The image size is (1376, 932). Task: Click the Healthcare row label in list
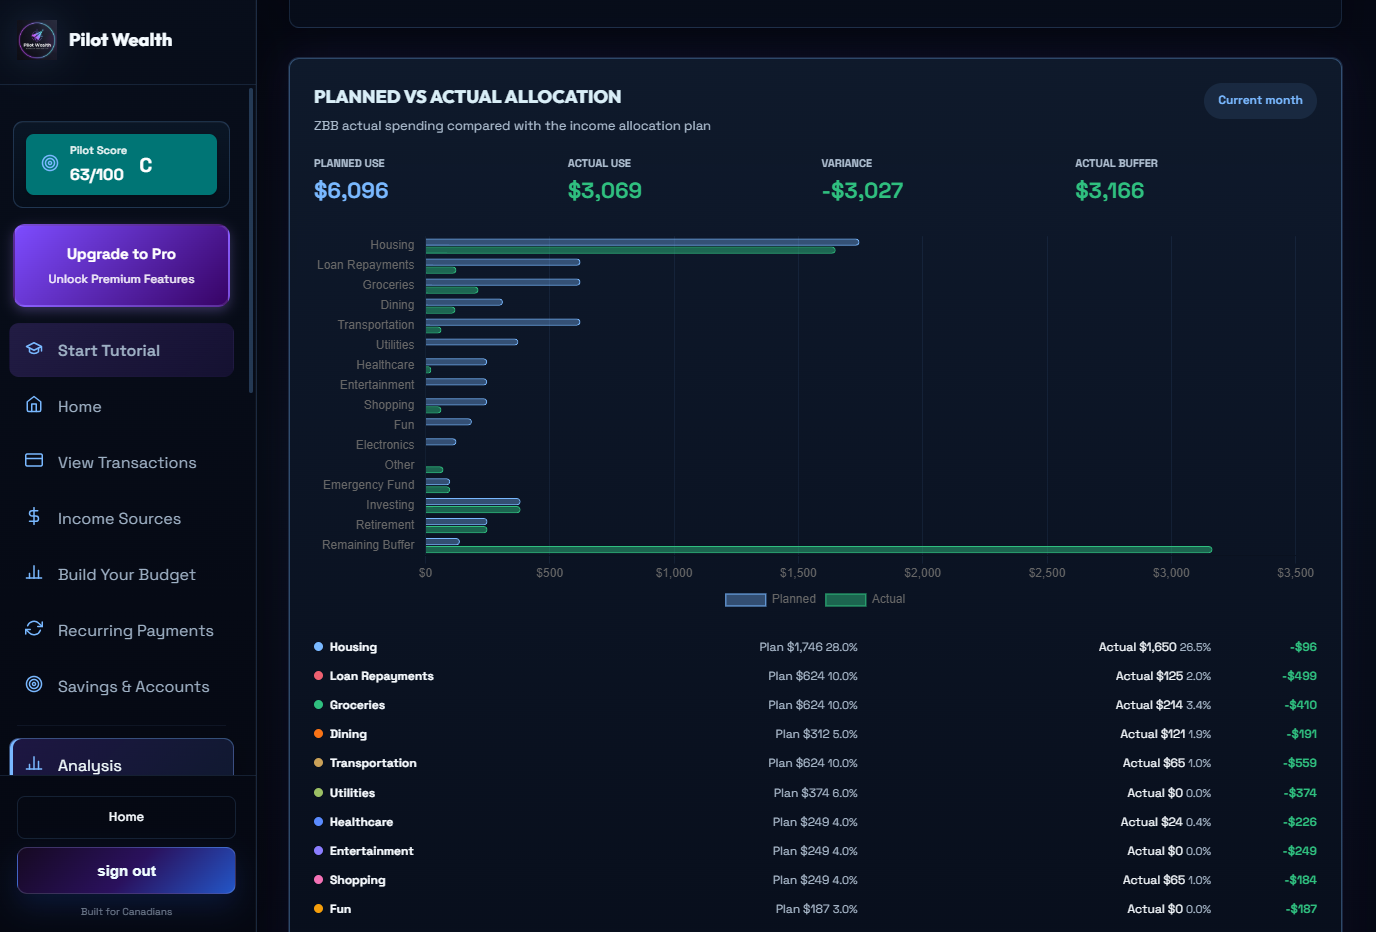361,822
